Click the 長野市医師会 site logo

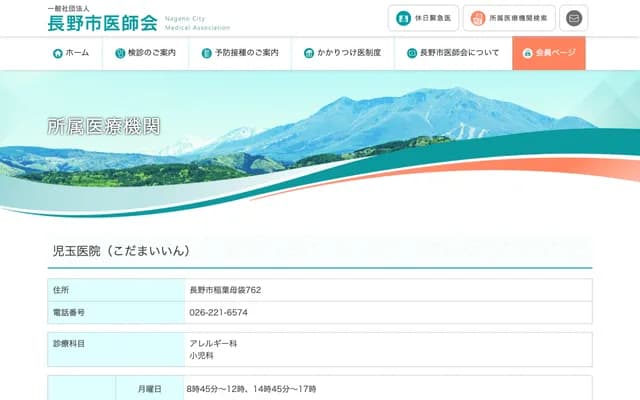102,20
